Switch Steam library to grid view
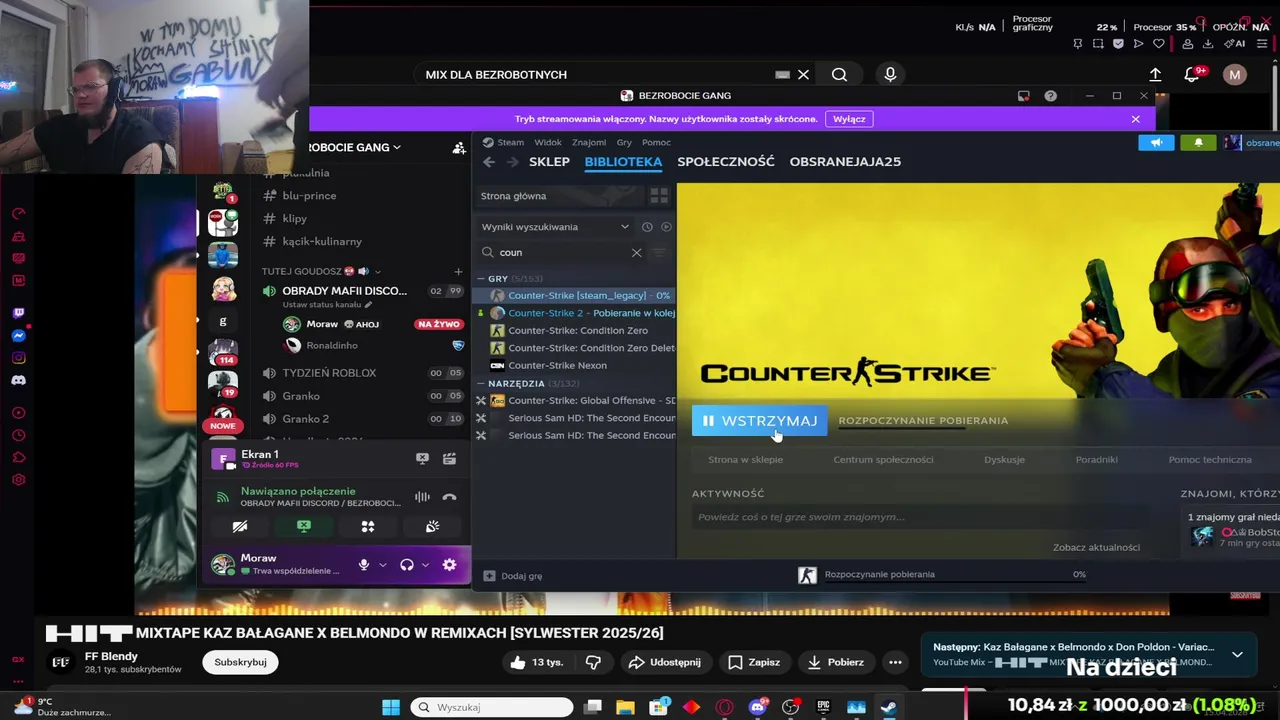 [x=659, y=196]
